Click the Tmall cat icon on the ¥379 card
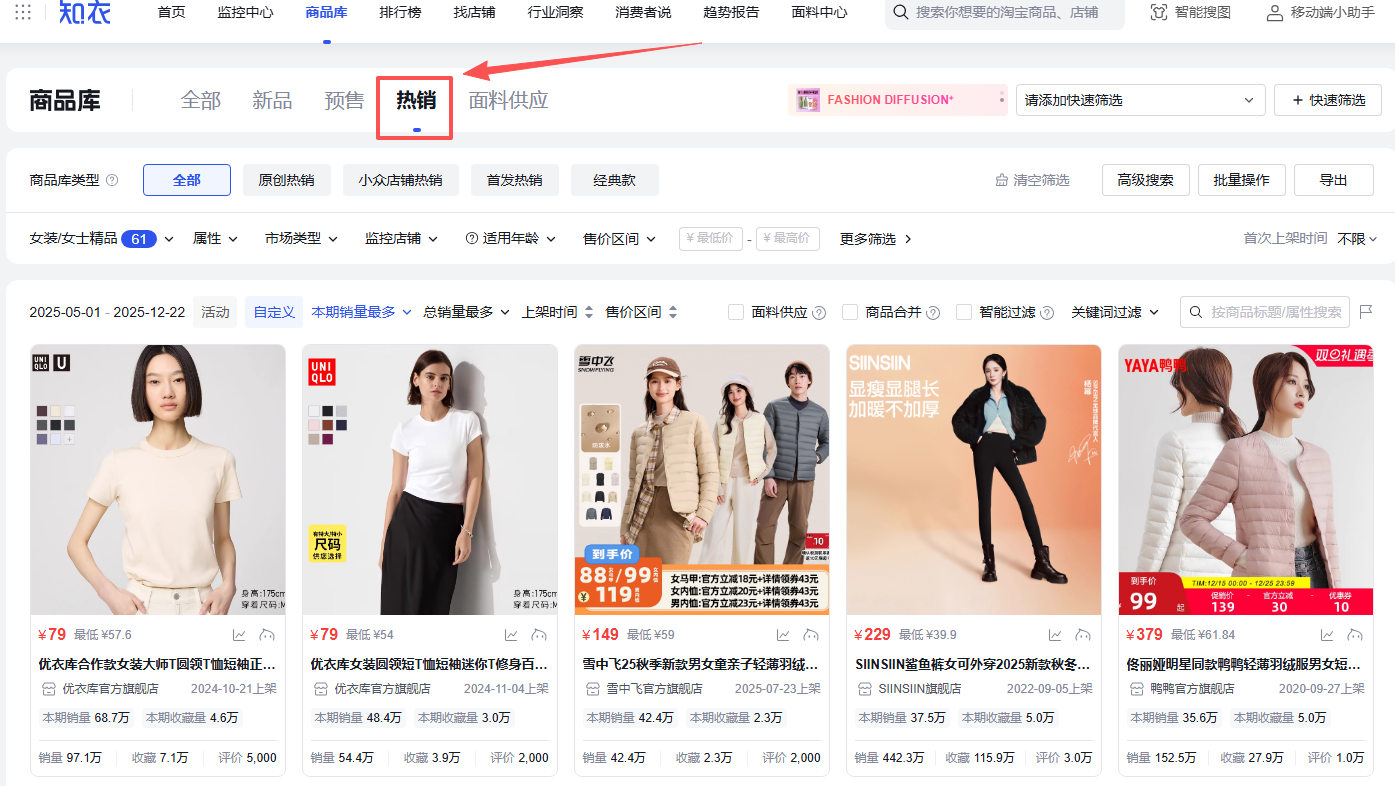1395x786 pixels. point(1355,634)
